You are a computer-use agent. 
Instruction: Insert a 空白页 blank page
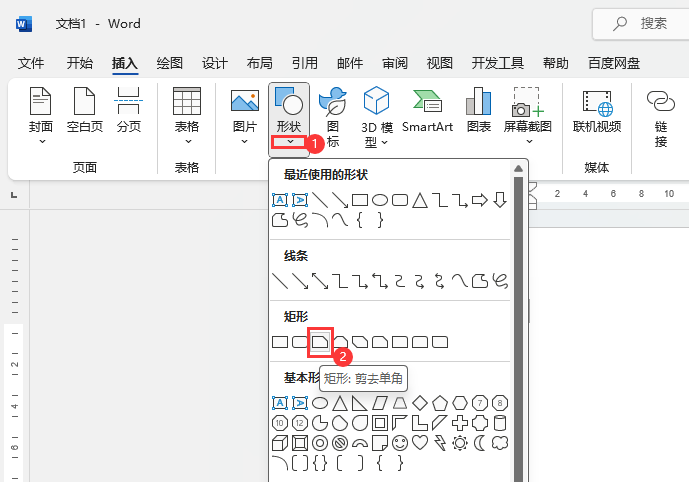coord(85,111)
